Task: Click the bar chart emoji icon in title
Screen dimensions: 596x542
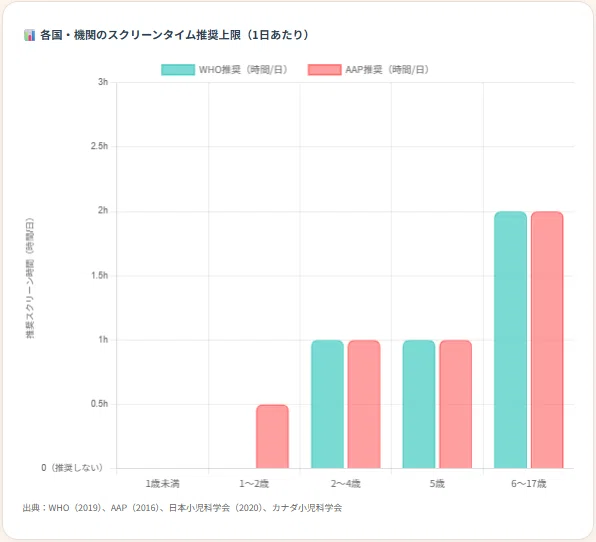Action: 29,35
